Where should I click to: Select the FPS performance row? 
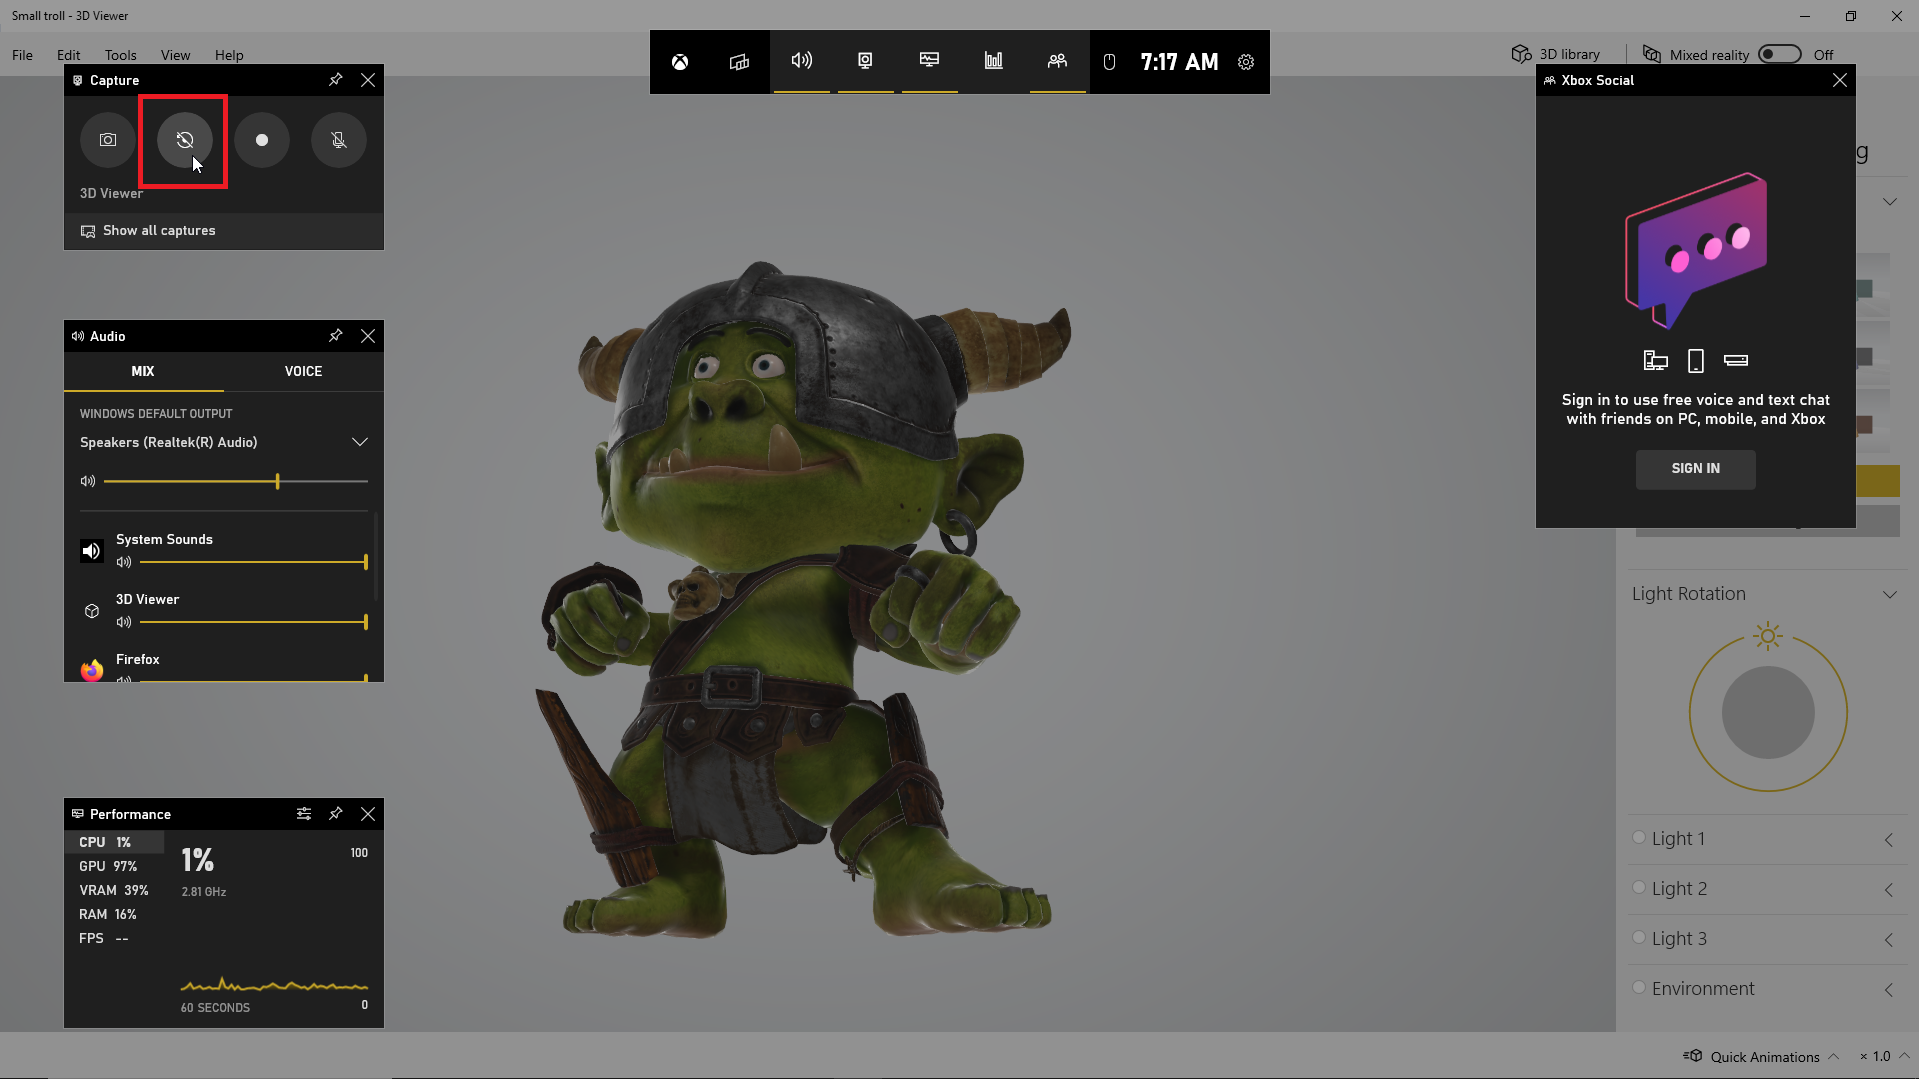point(116,938)
